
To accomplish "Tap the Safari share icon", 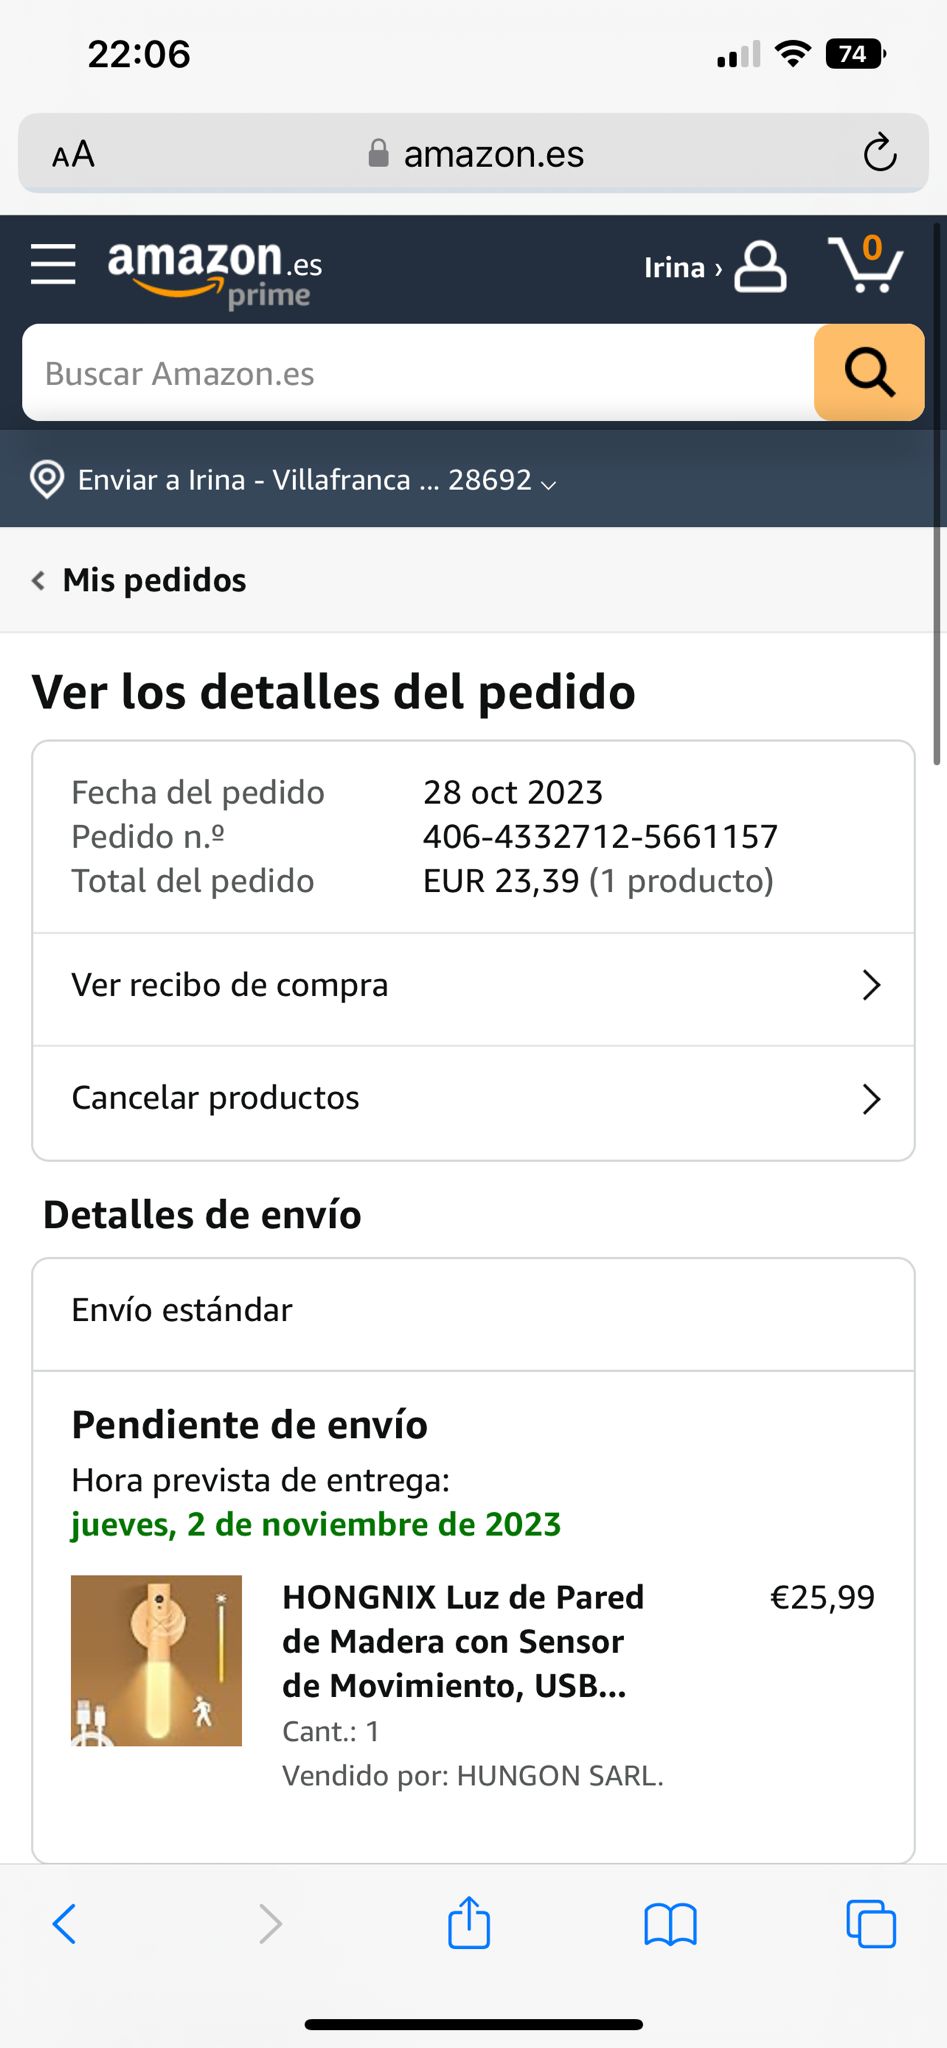I will tap(469, 1921).
